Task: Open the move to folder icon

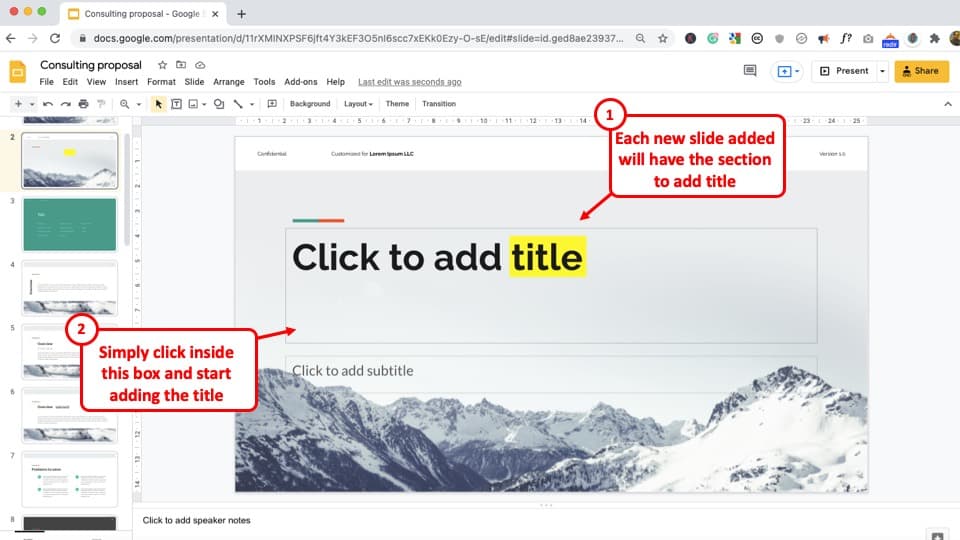Action: 181,65
